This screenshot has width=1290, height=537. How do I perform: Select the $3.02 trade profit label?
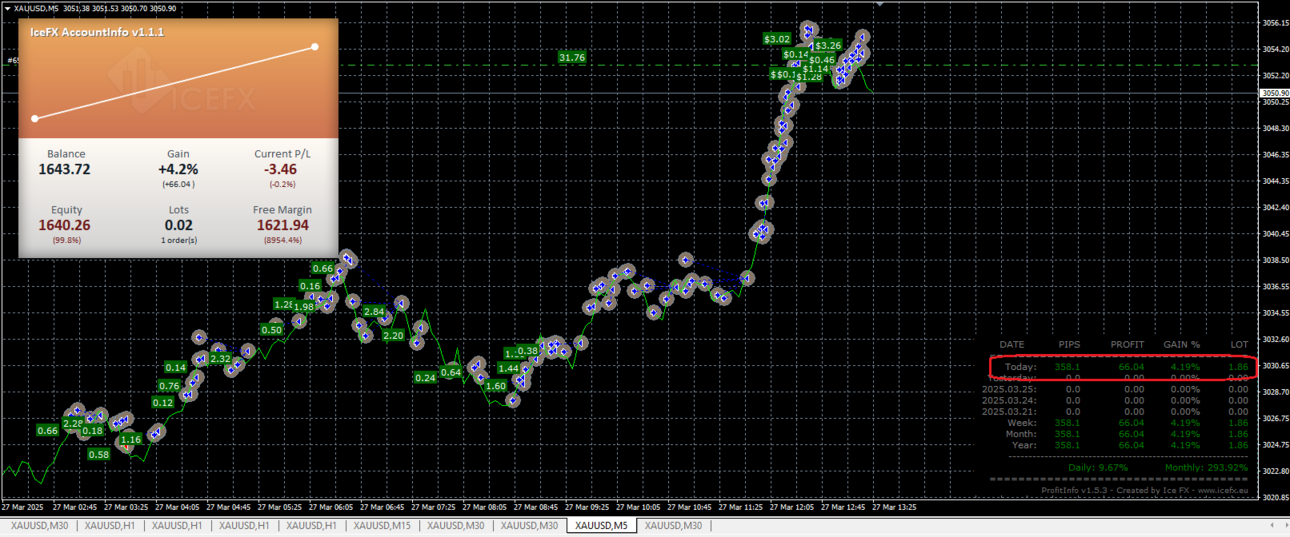coord(777,39)
